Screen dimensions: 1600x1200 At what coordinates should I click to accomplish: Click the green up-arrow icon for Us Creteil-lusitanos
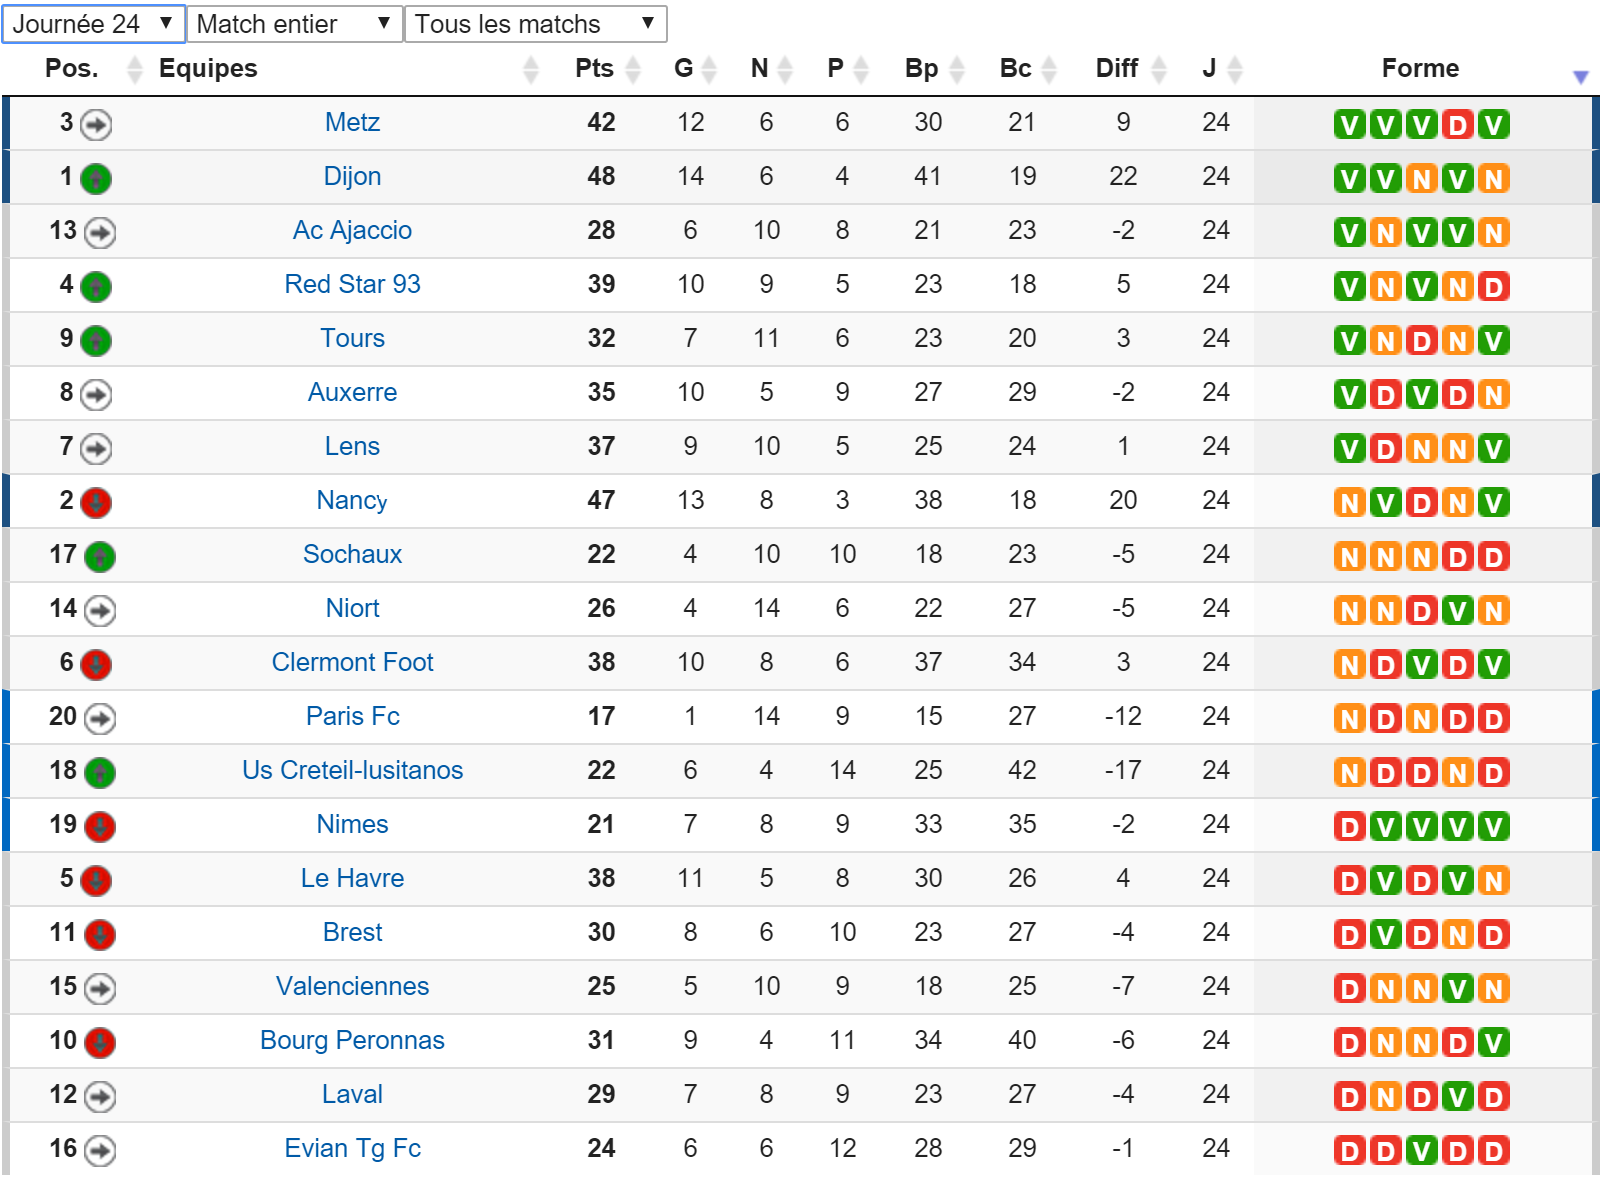(100, 773)
